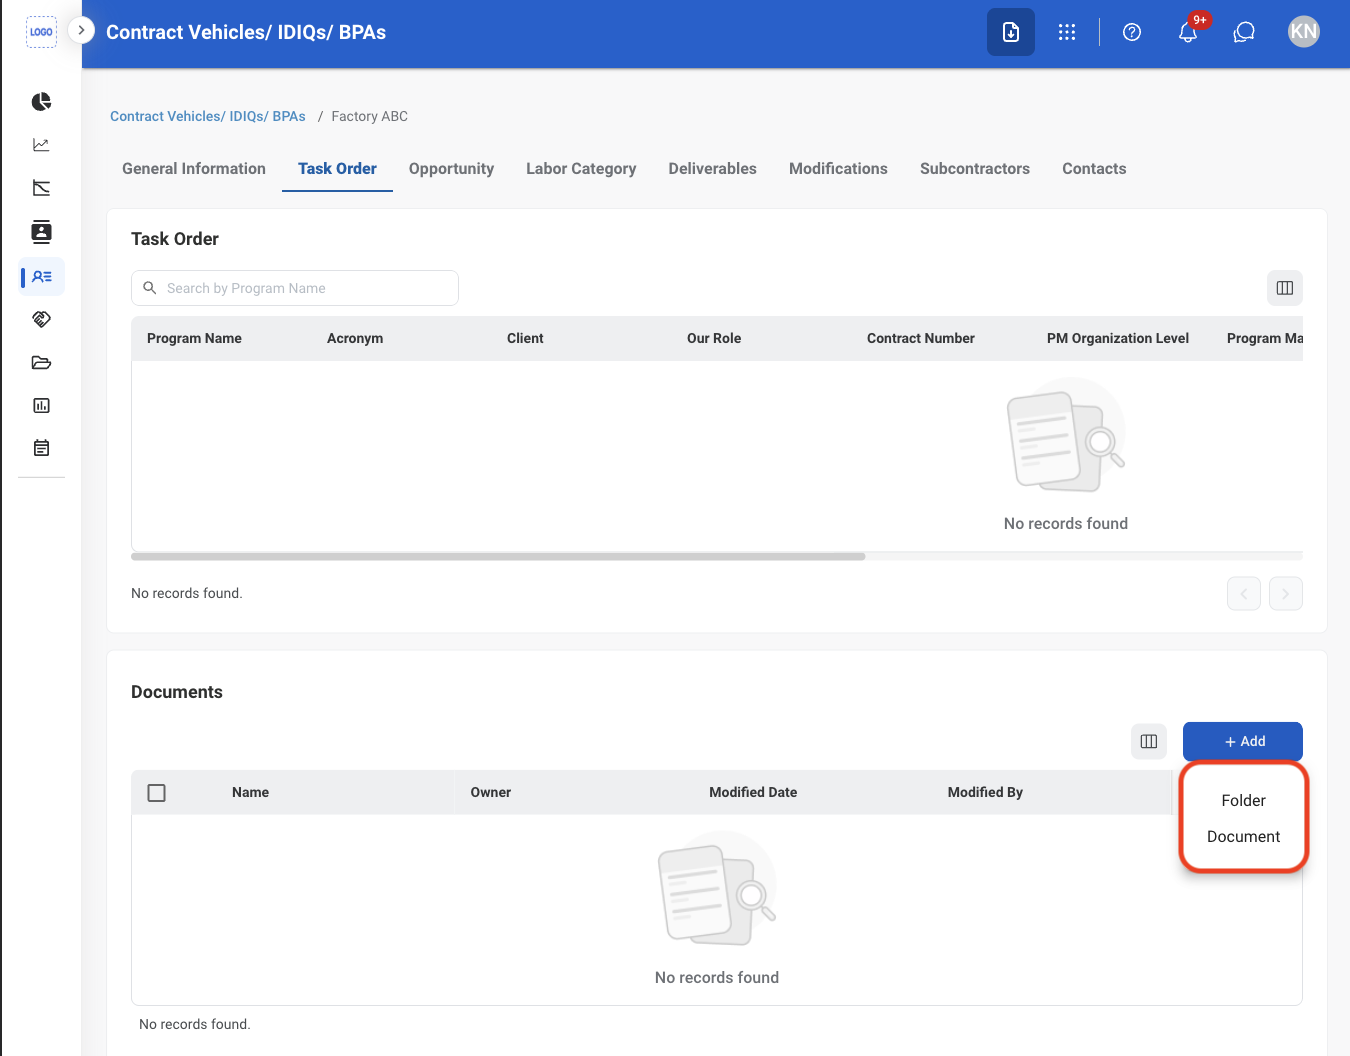Choose Folder from the Add dropdown menu
This screenshot has width=1350, height=1056.
pos(1243,800)
